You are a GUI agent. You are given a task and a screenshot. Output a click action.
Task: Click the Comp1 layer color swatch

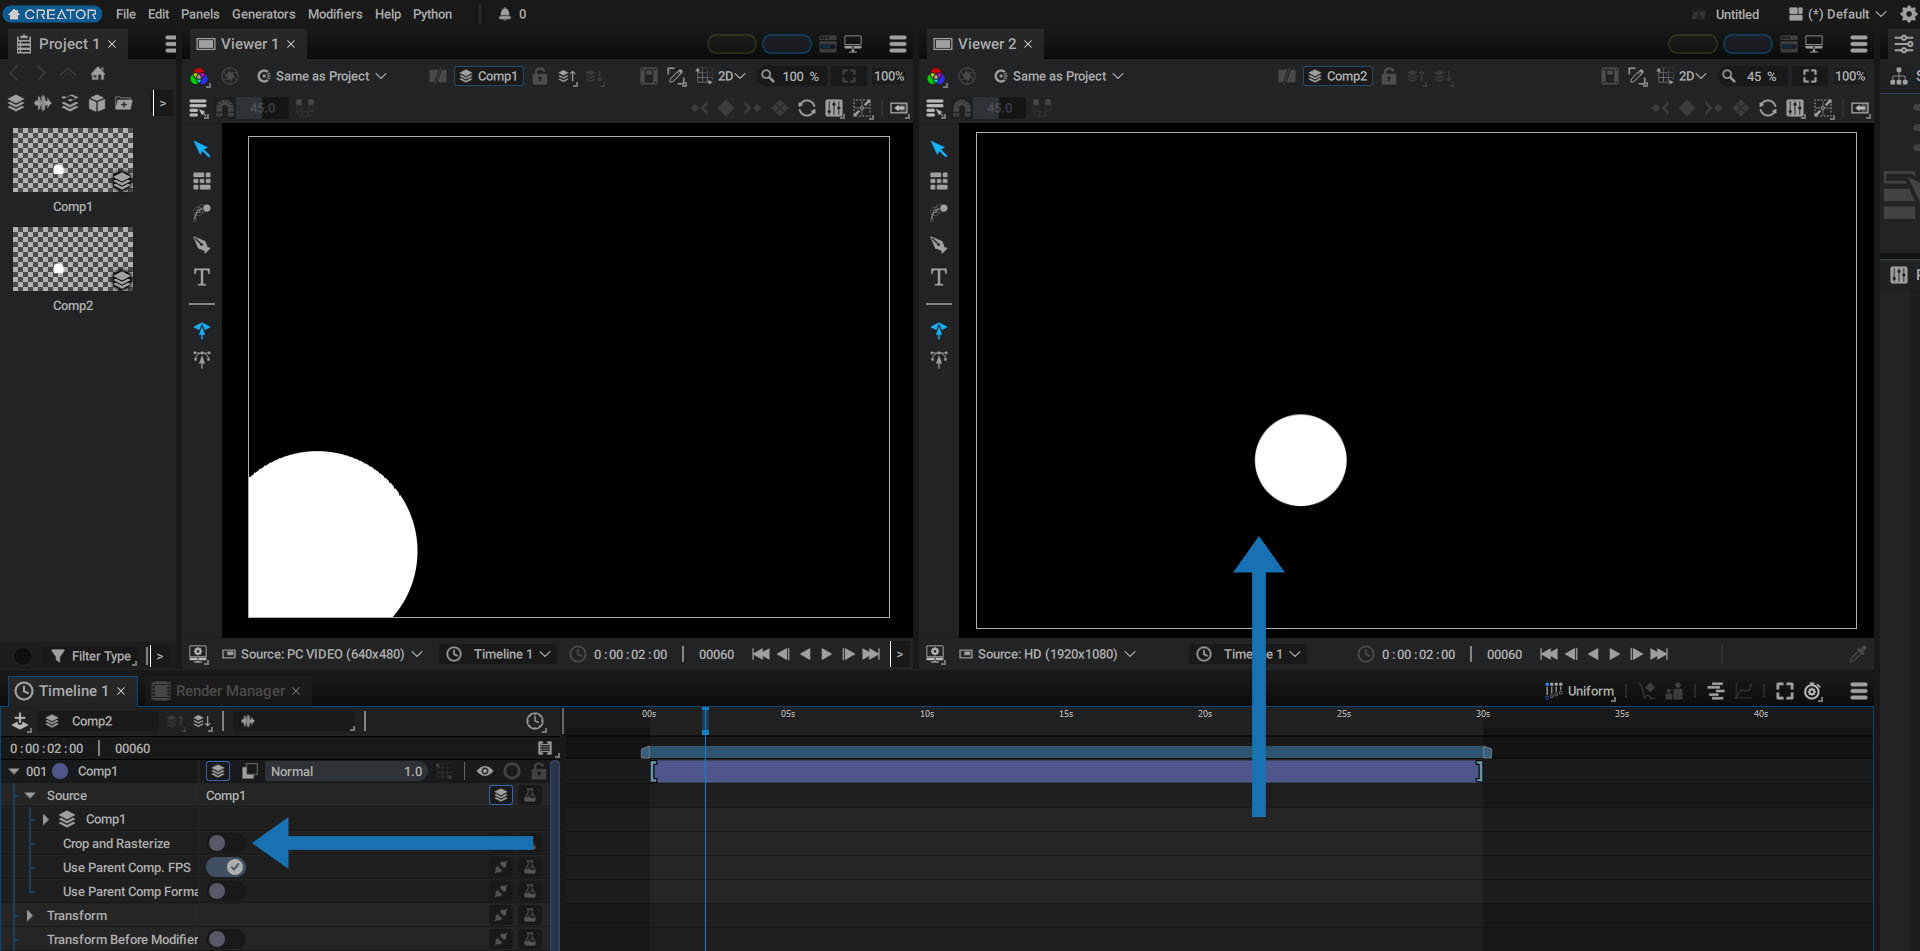[x=60, y=771]
